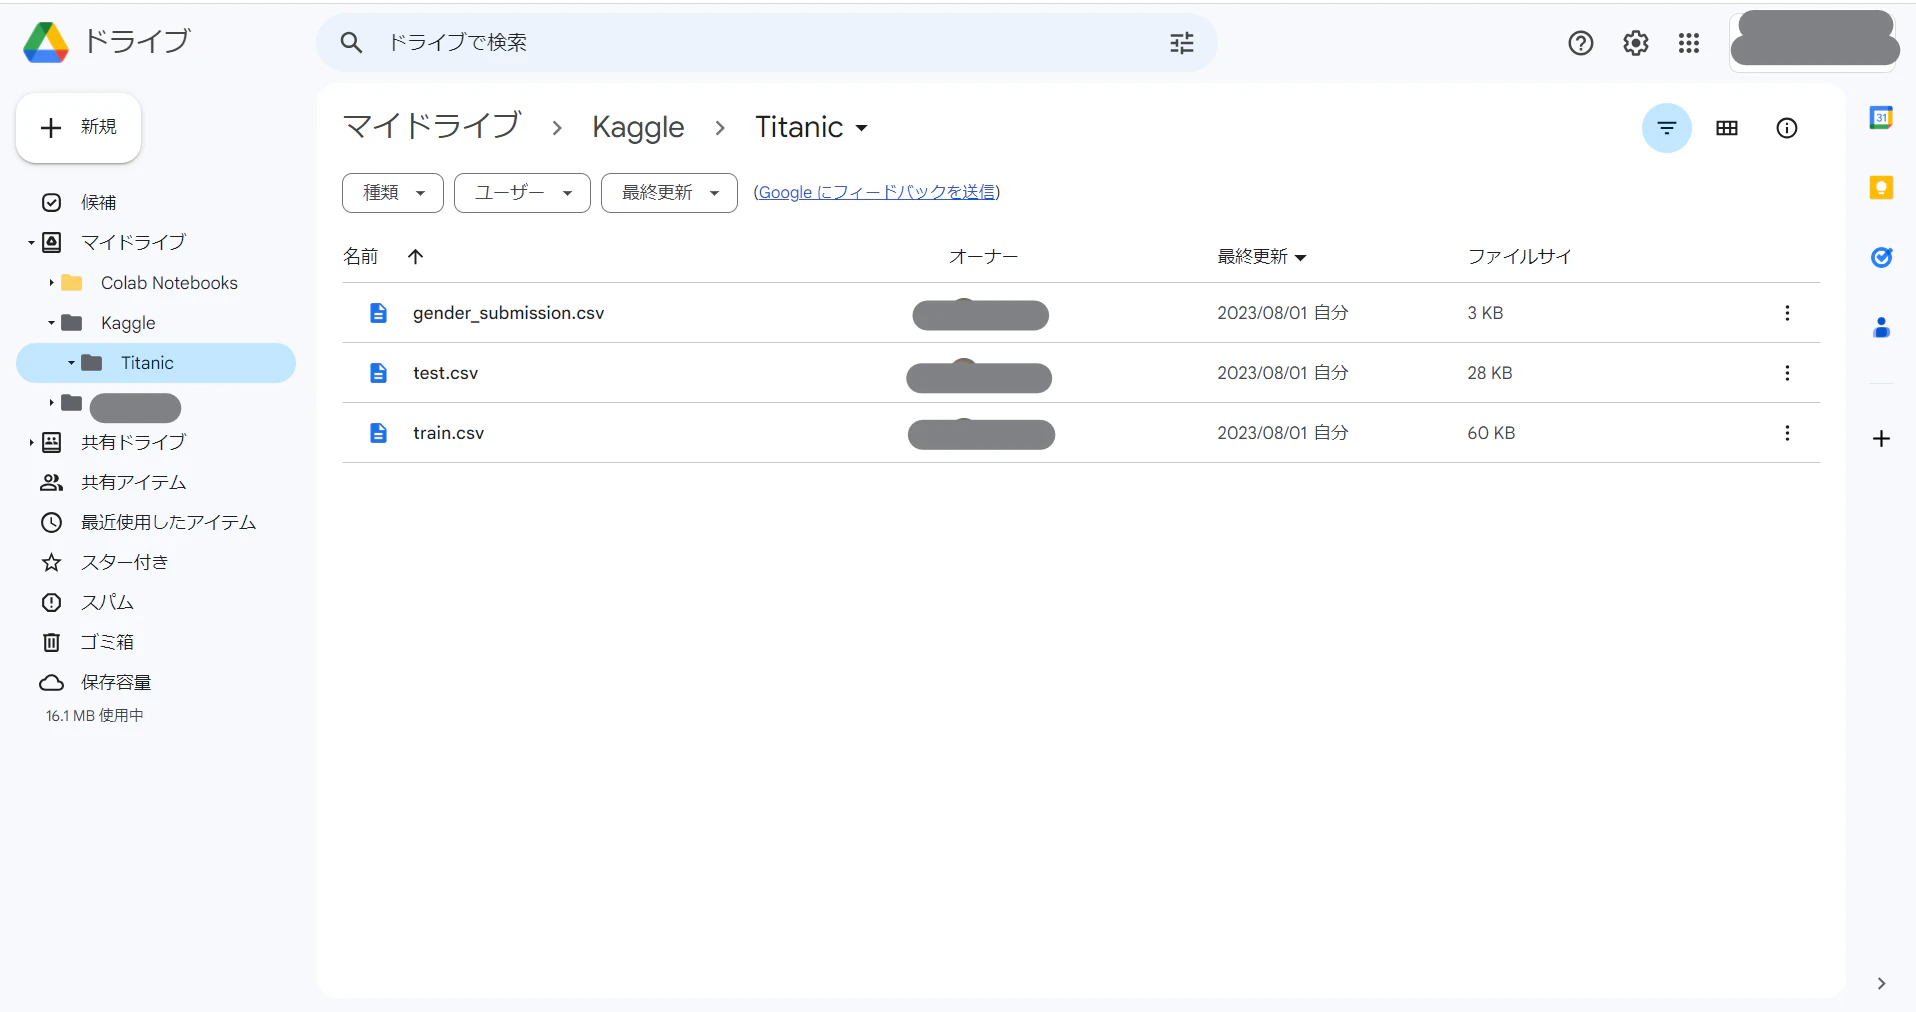The height and width of the screenshot is (1012, 1916).
Task: Select the Titanic folder in the tree
Action: pyautogui.click(x=156, y=363)
